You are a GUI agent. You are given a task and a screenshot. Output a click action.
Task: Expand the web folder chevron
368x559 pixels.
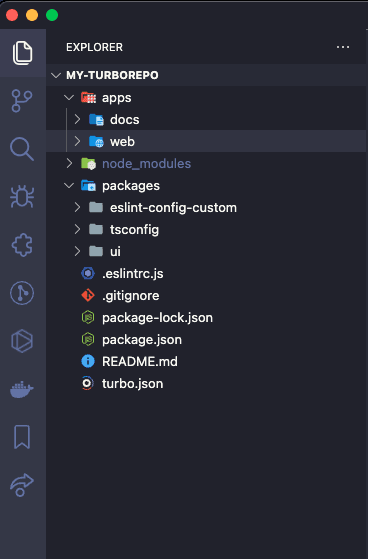(x=77, y=142)
